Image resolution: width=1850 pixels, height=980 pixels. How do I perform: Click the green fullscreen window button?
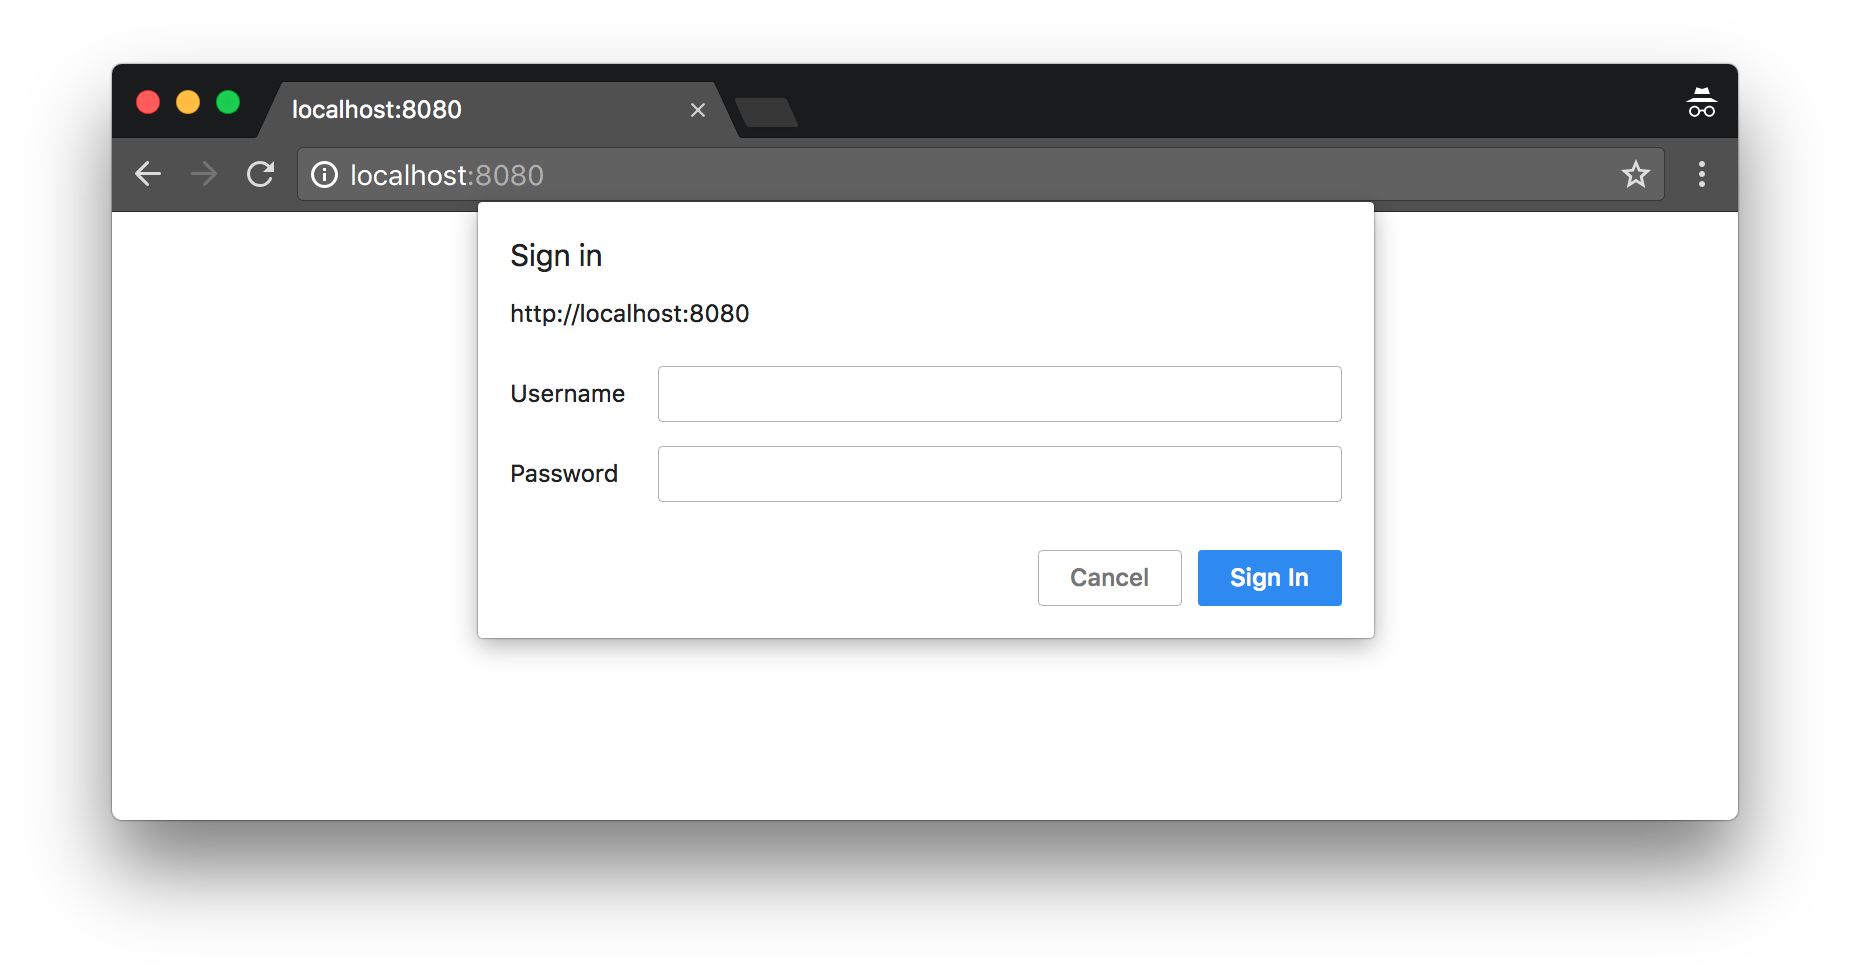[228, 102]
